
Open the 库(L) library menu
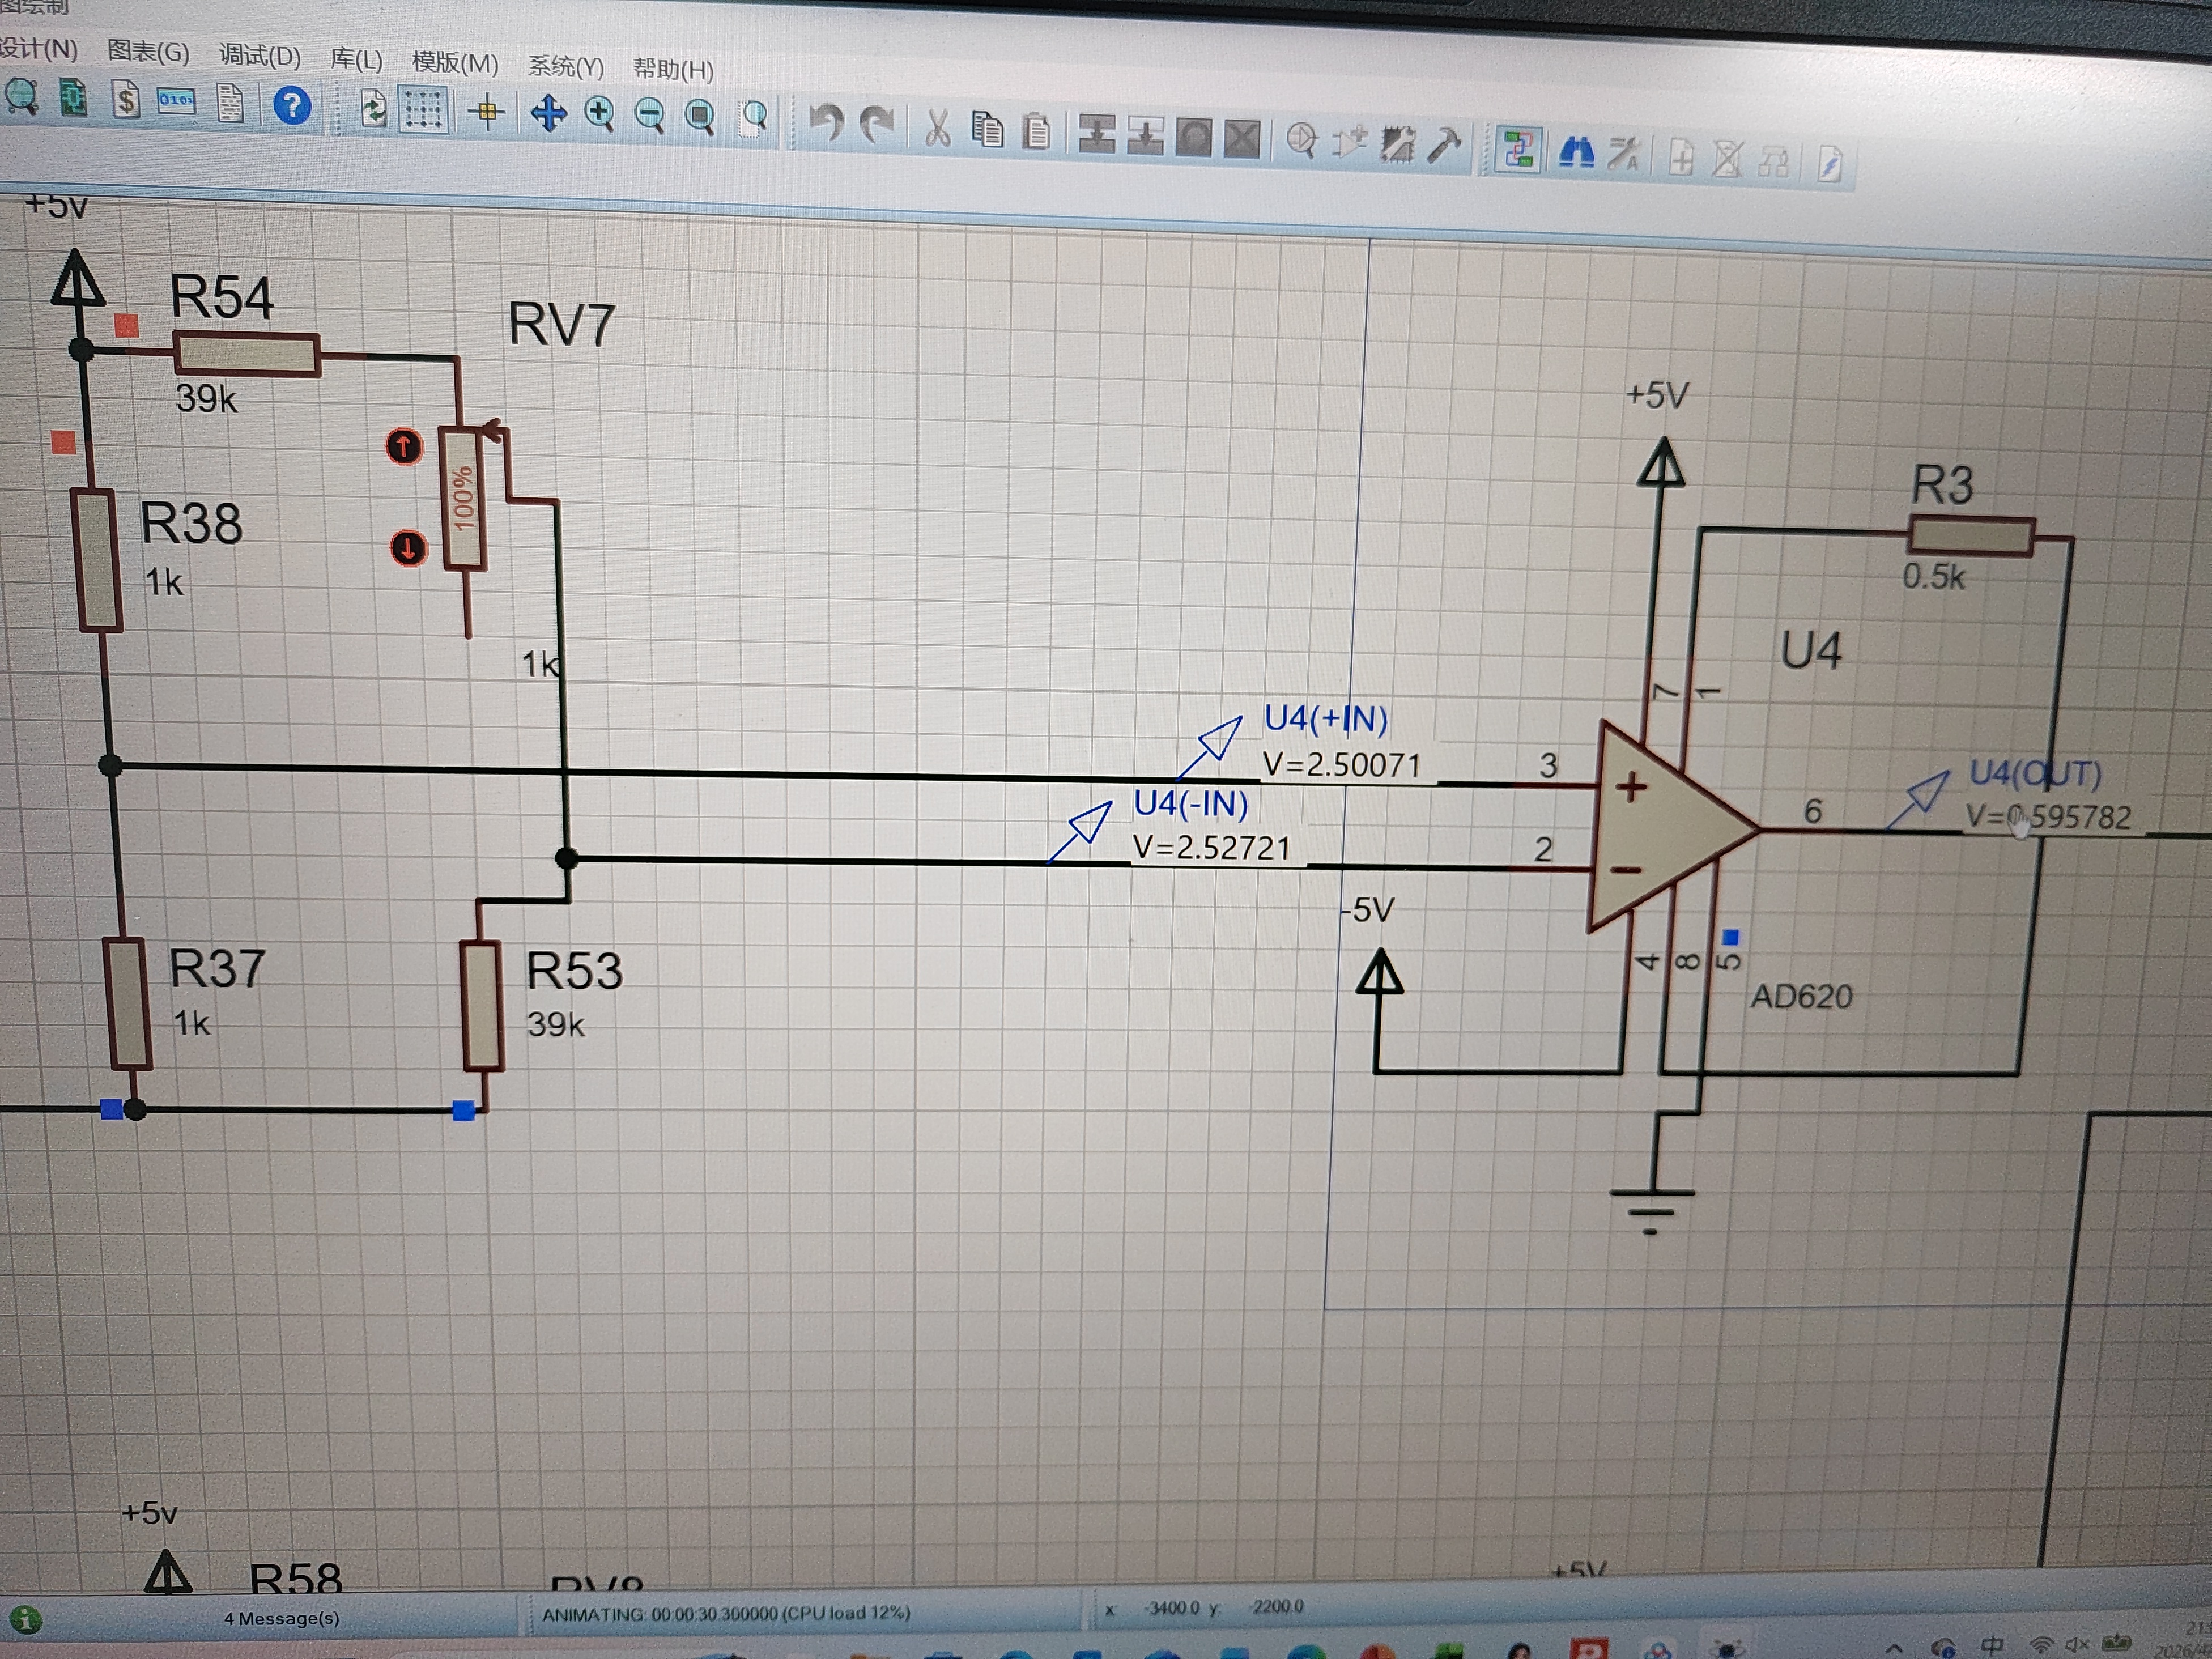[x=356, y=60]
